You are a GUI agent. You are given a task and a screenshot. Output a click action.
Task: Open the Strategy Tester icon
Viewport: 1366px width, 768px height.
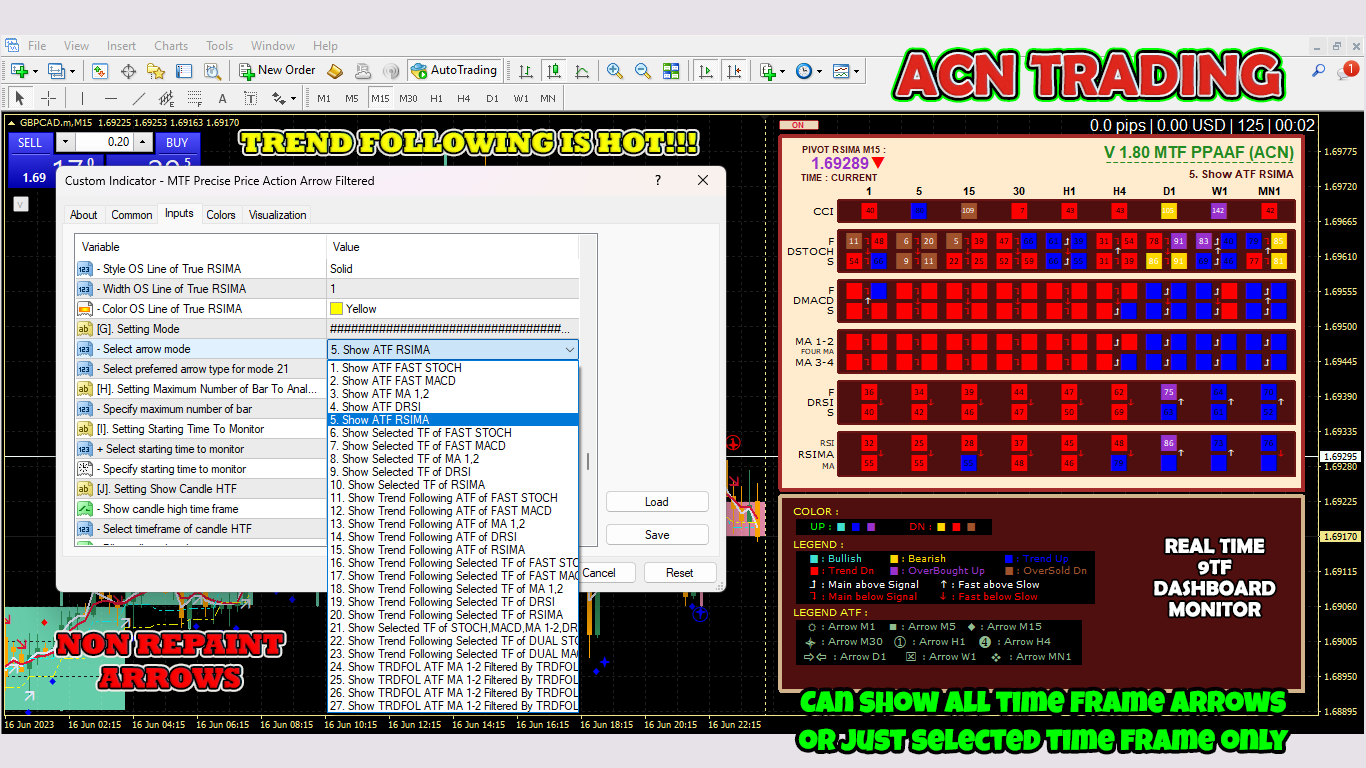coord(212,71)
